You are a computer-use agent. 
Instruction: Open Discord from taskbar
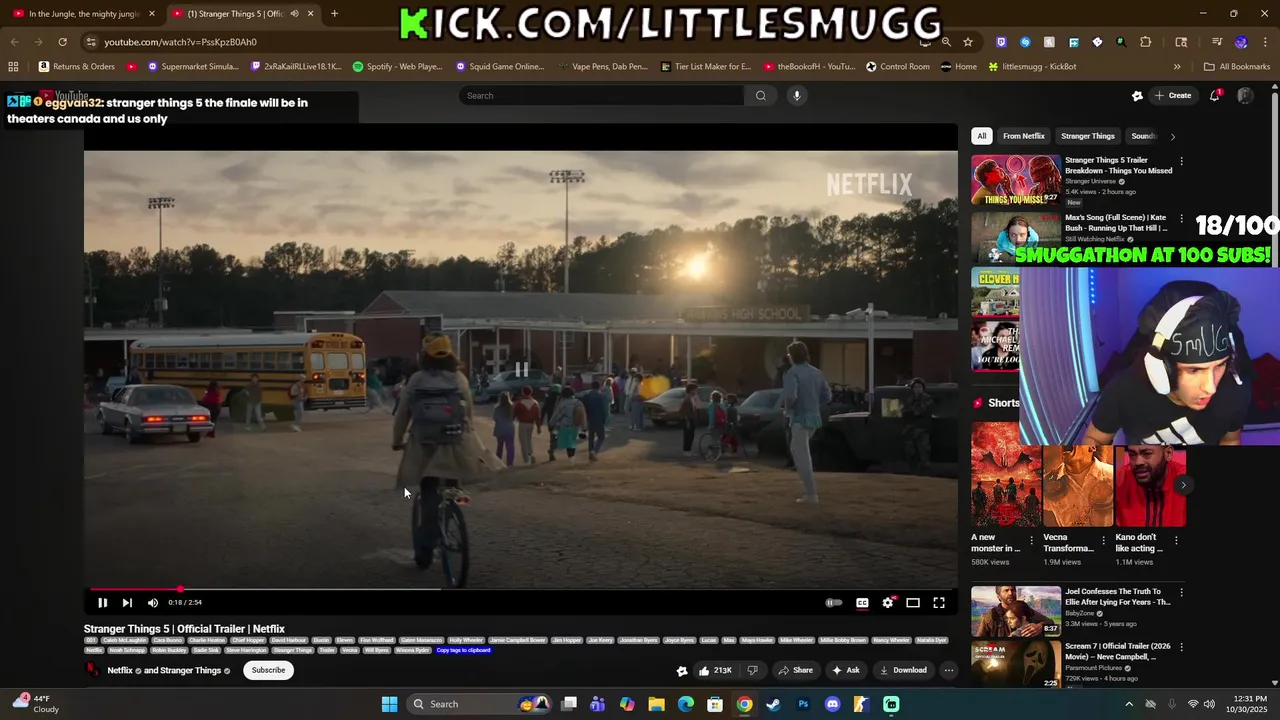tap(832, 704)
